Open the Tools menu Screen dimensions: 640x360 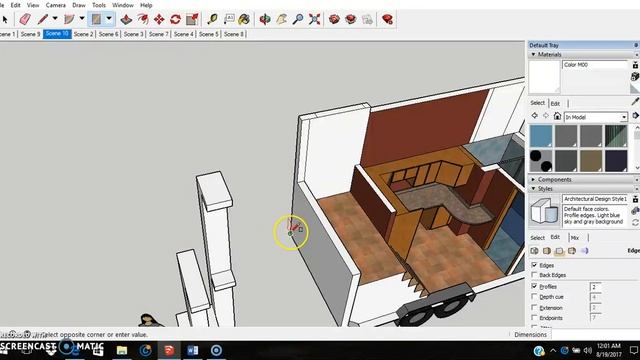click(99, 5)
